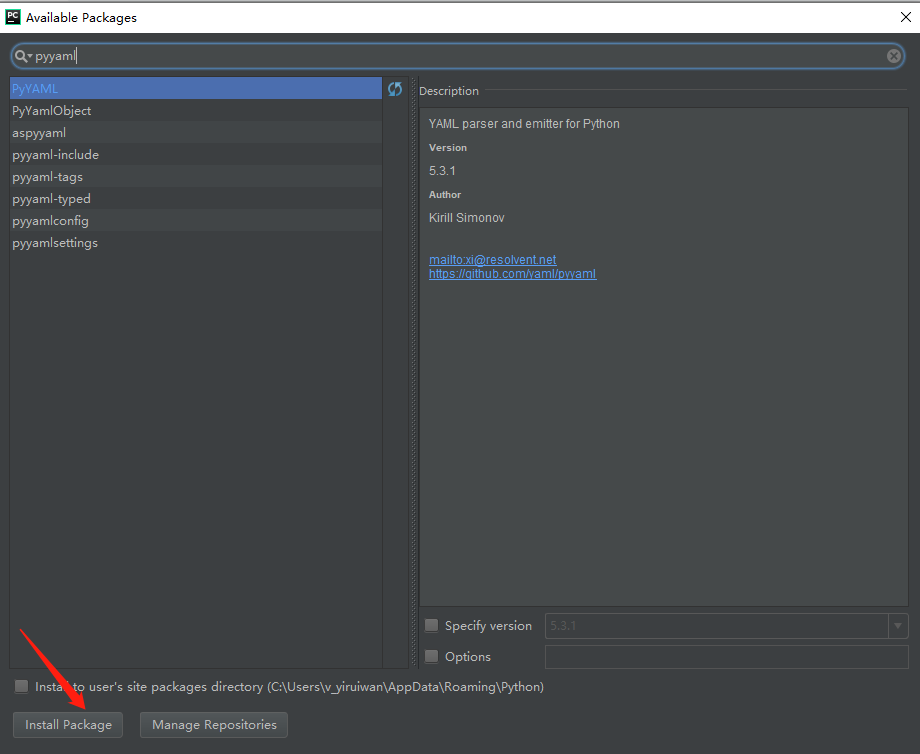Click the Install Package button
This screenshot has height=754, width=920.
pyautogui.click(x=68, y=725)
